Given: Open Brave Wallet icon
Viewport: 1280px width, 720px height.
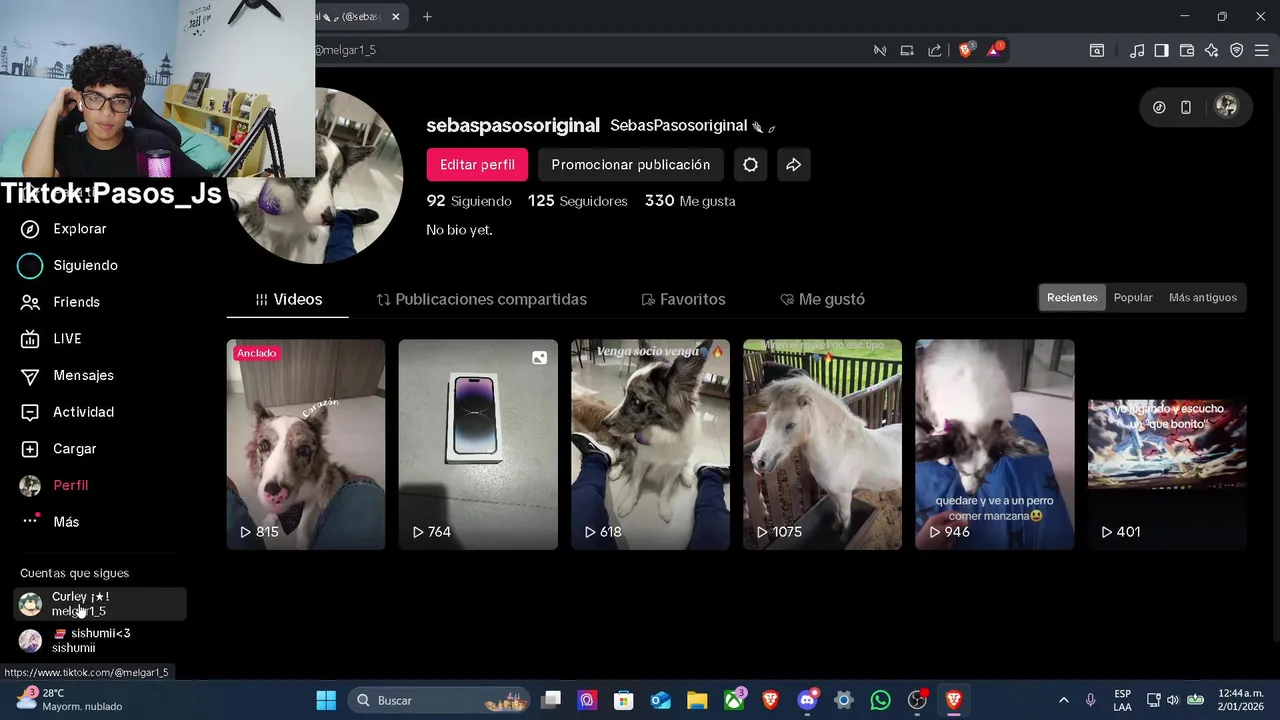Looking at the screenshot, I should coord(1187,50).
